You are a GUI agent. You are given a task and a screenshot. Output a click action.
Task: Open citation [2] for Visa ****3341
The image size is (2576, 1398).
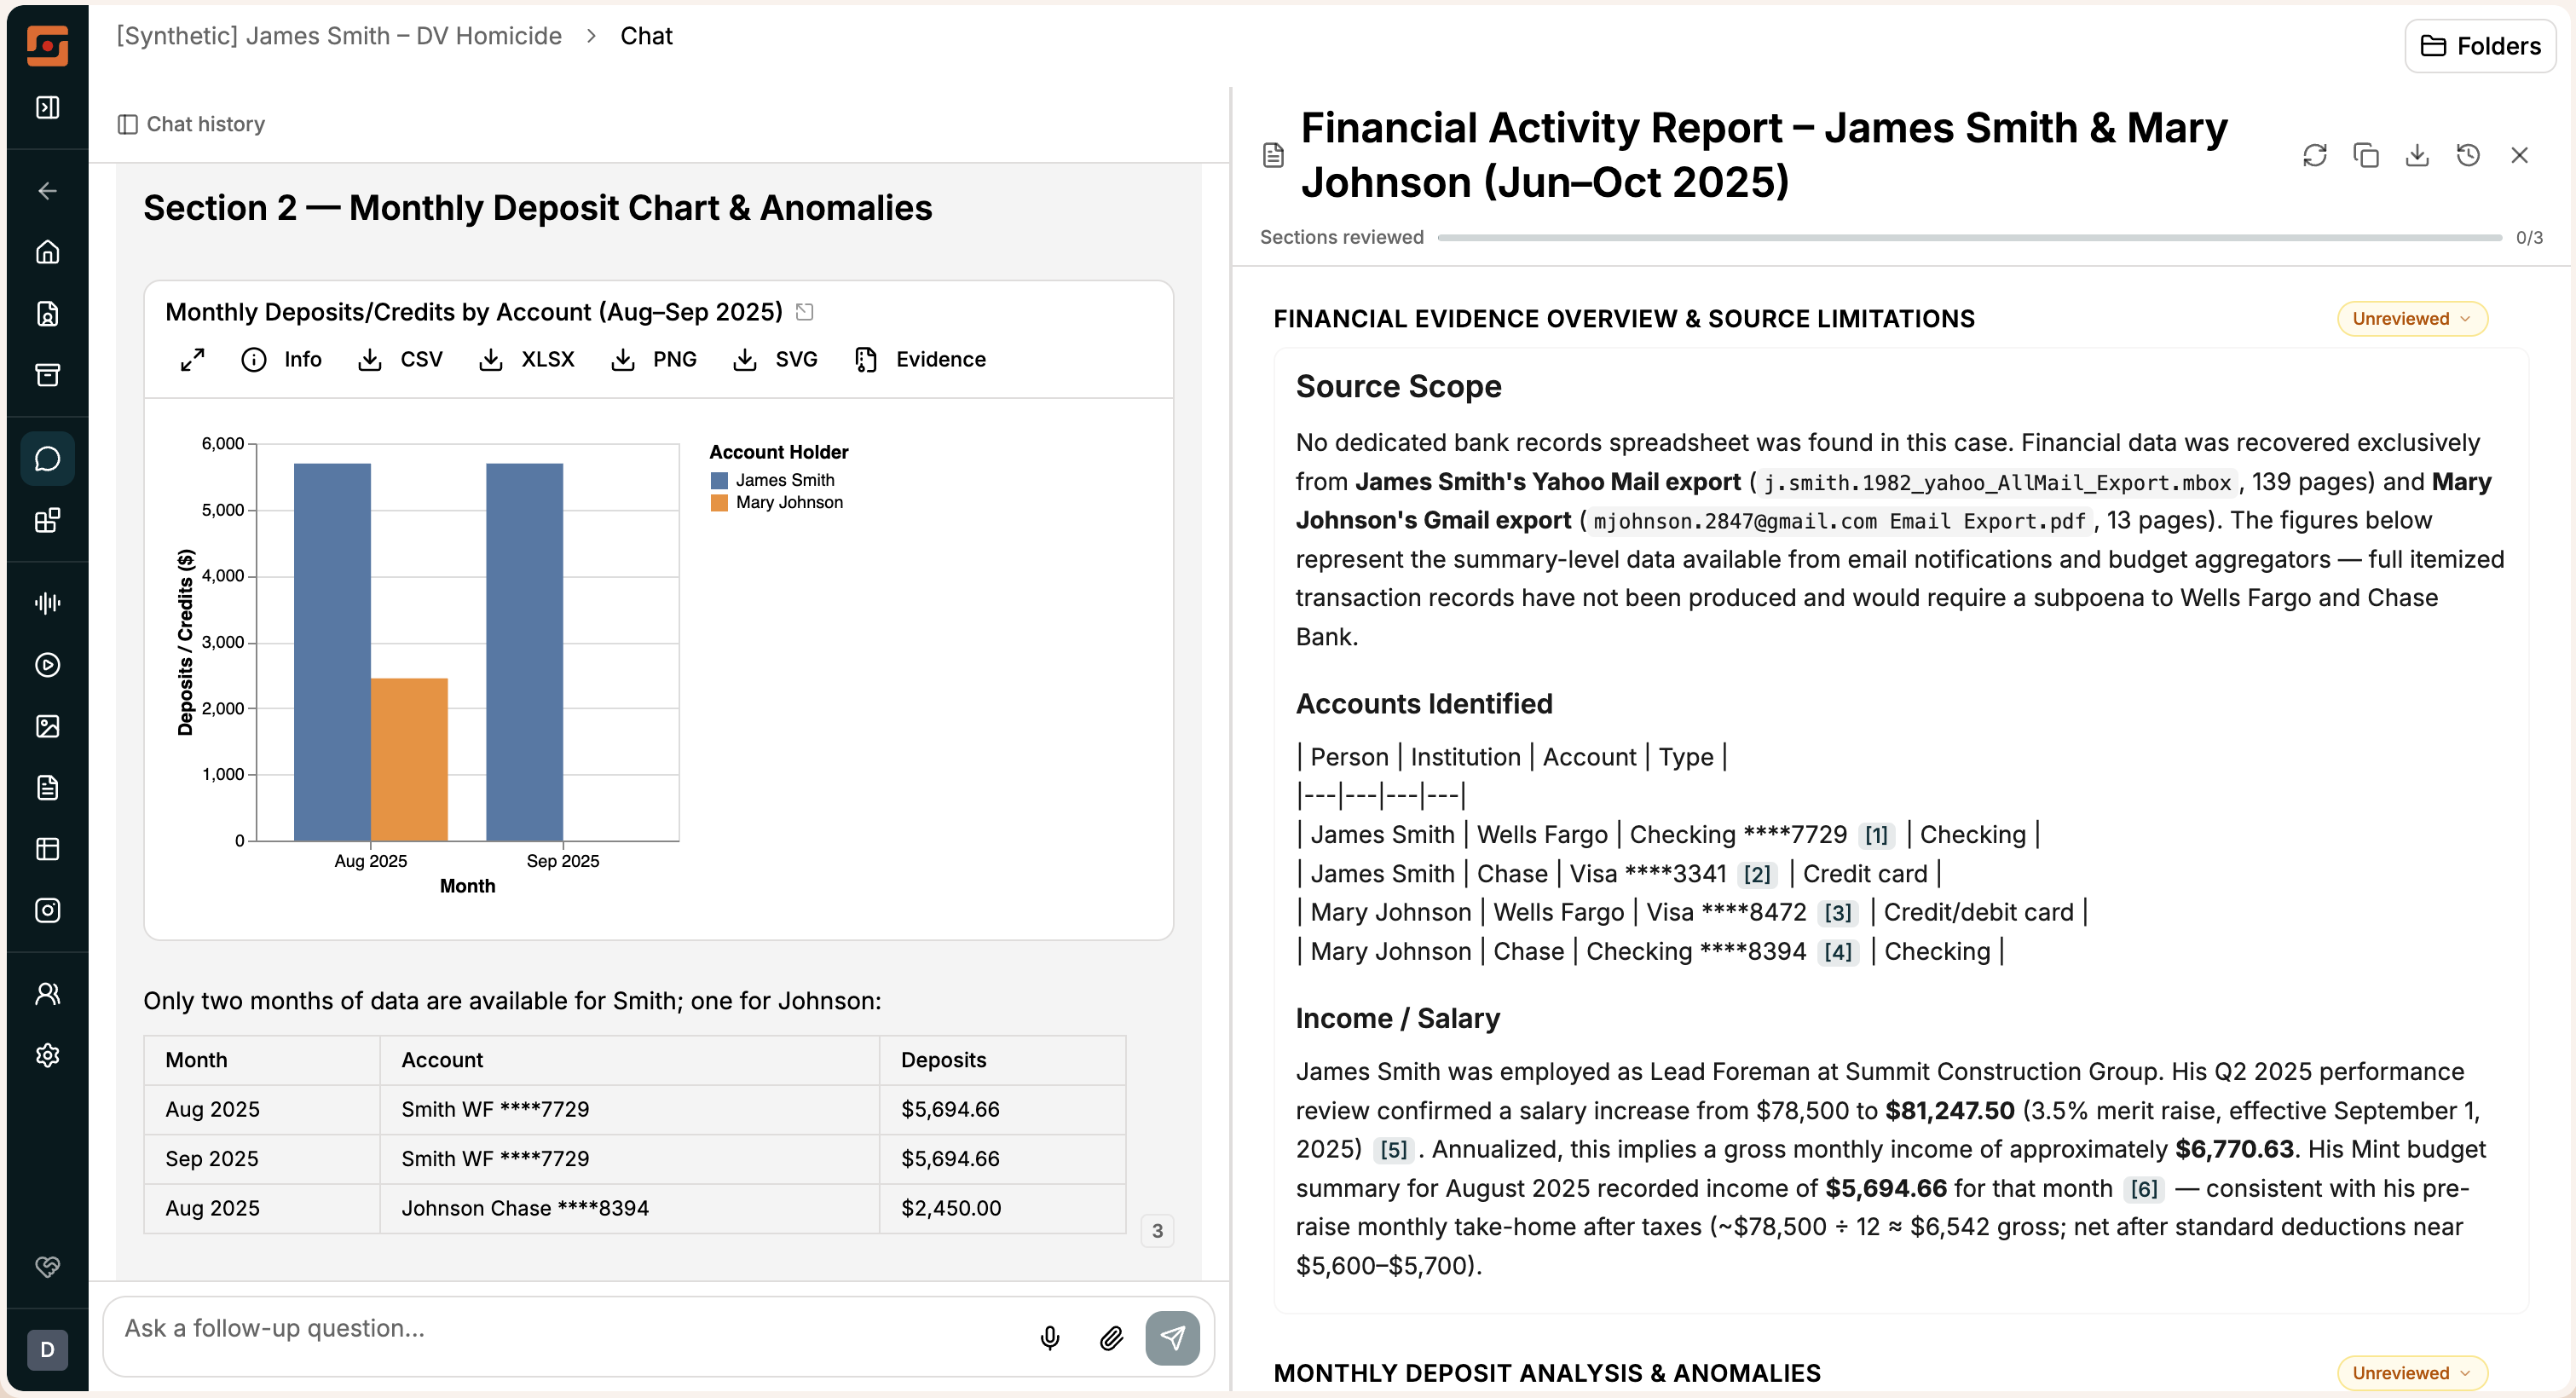coord(1757,875)
